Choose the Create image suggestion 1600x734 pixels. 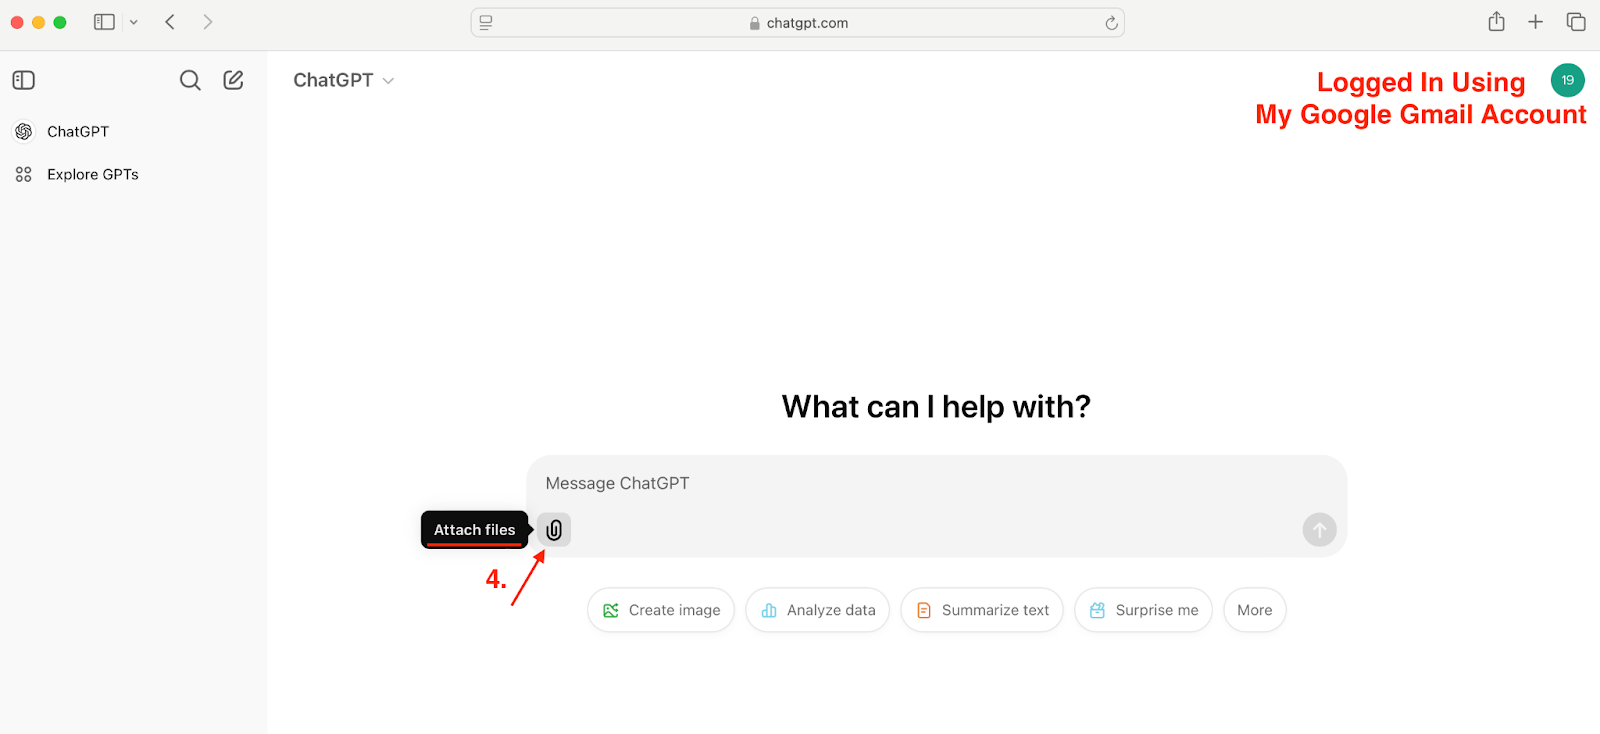pyautogui.click(x=661, y=610)
